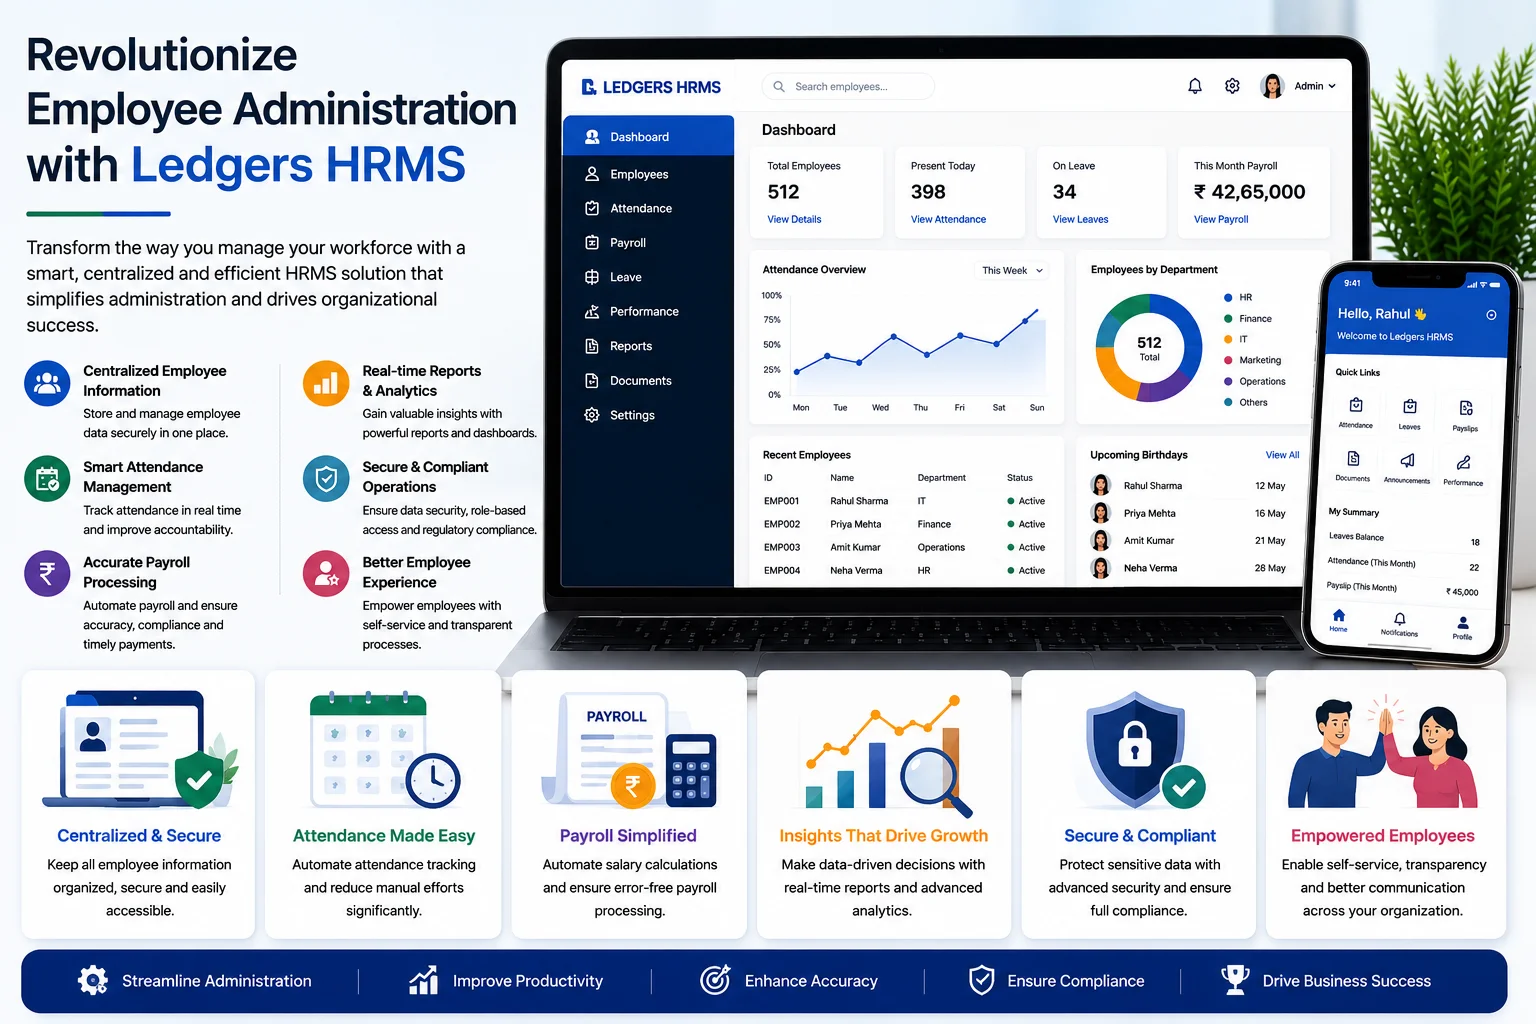1536x1024 pixels.
Task: Click Amit Kumar's Operations department cell
Action: (x=941, y=547)
